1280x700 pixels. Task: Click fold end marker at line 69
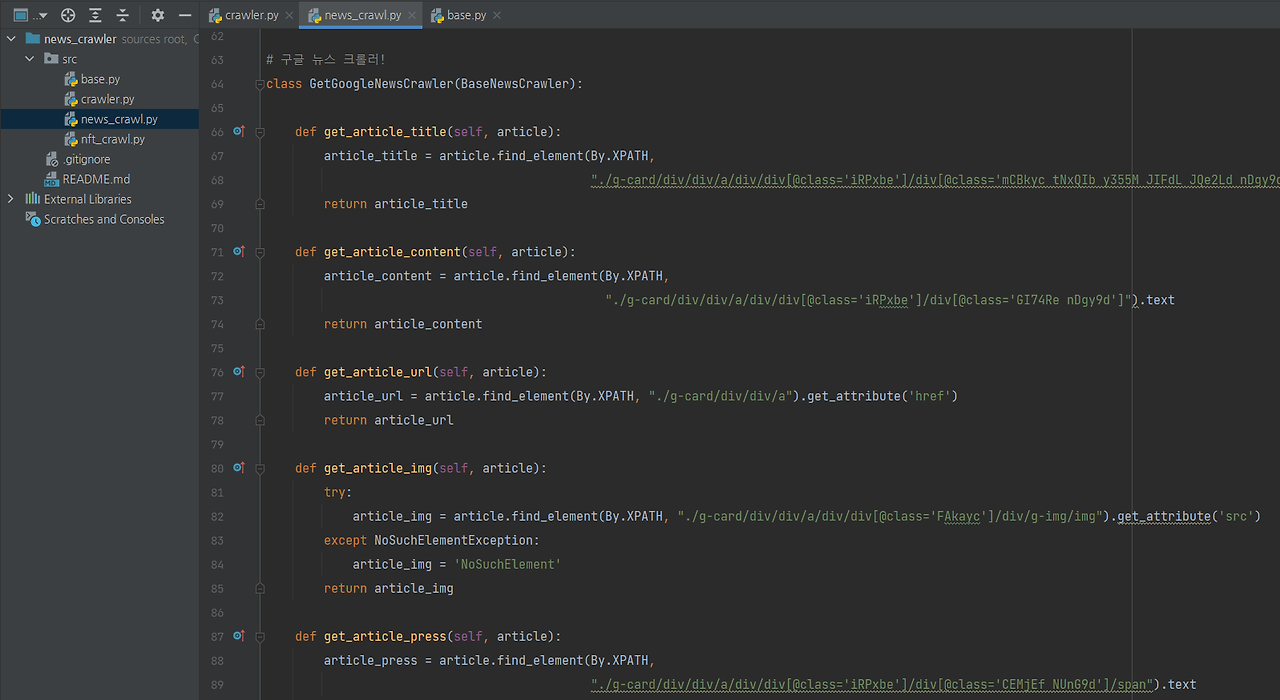[x=260, y=204]
